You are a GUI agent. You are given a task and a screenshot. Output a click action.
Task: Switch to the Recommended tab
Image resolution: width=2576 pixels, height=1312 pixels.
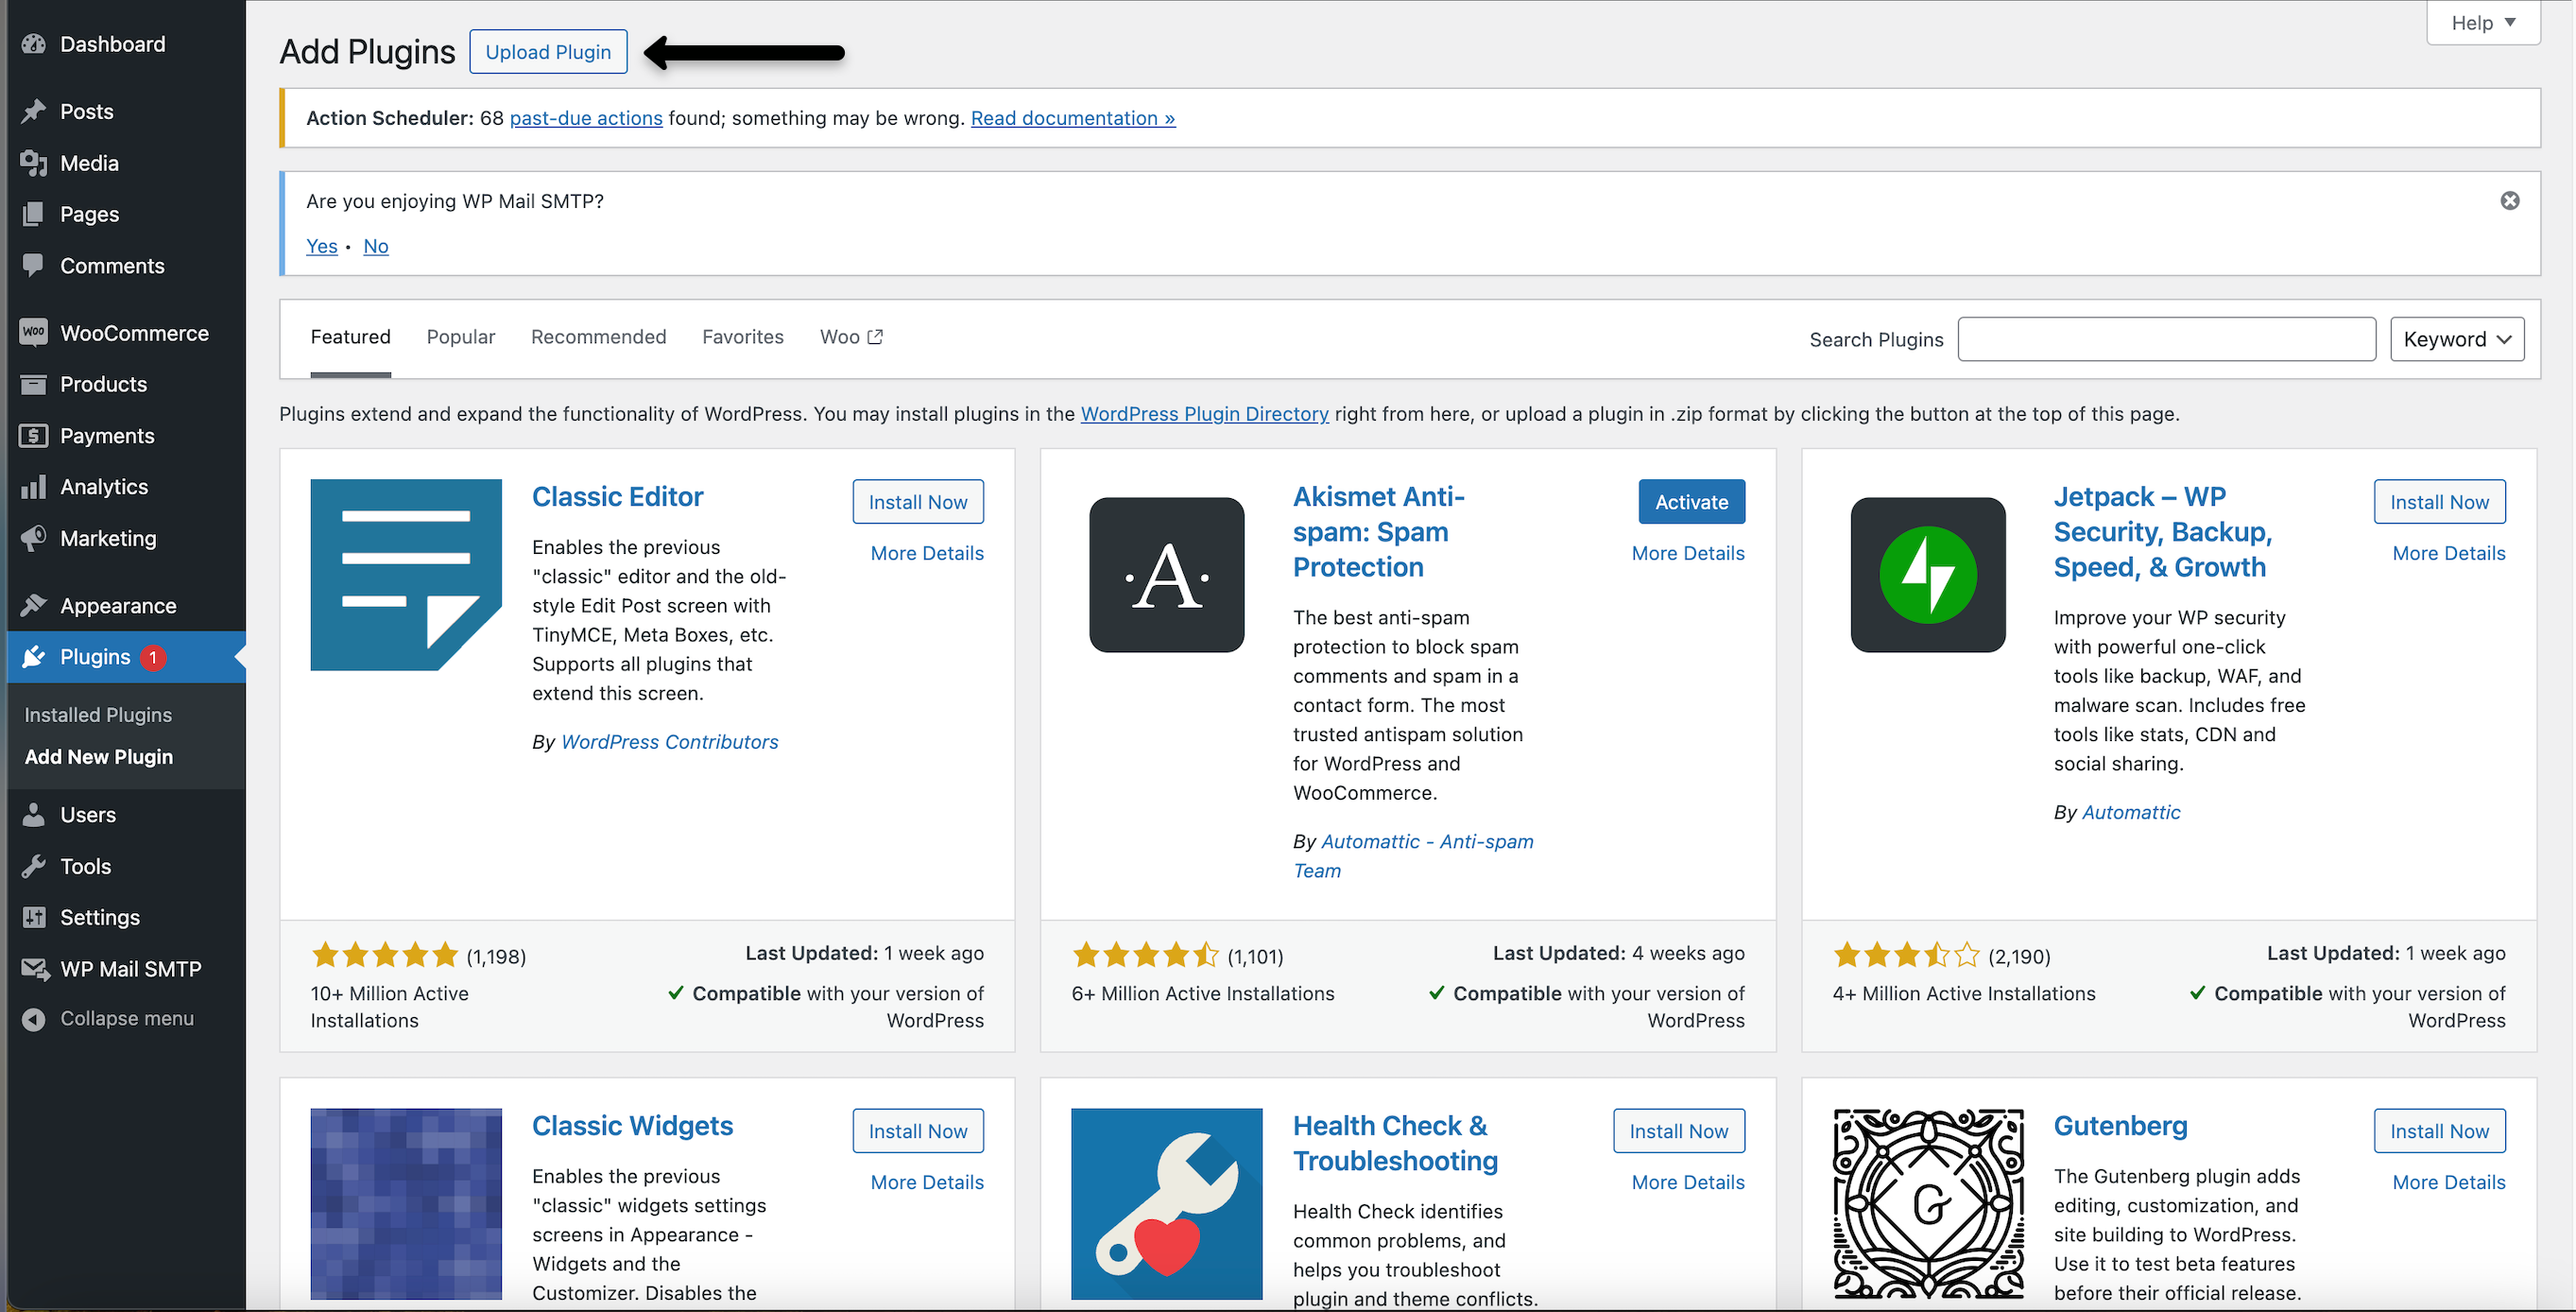(598, 337)
